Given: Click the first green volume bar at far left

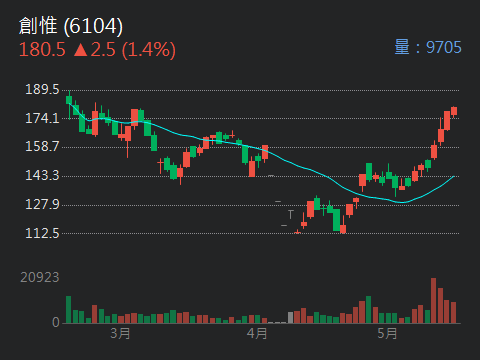Looking at the screenshot, I should pos(68,310).
